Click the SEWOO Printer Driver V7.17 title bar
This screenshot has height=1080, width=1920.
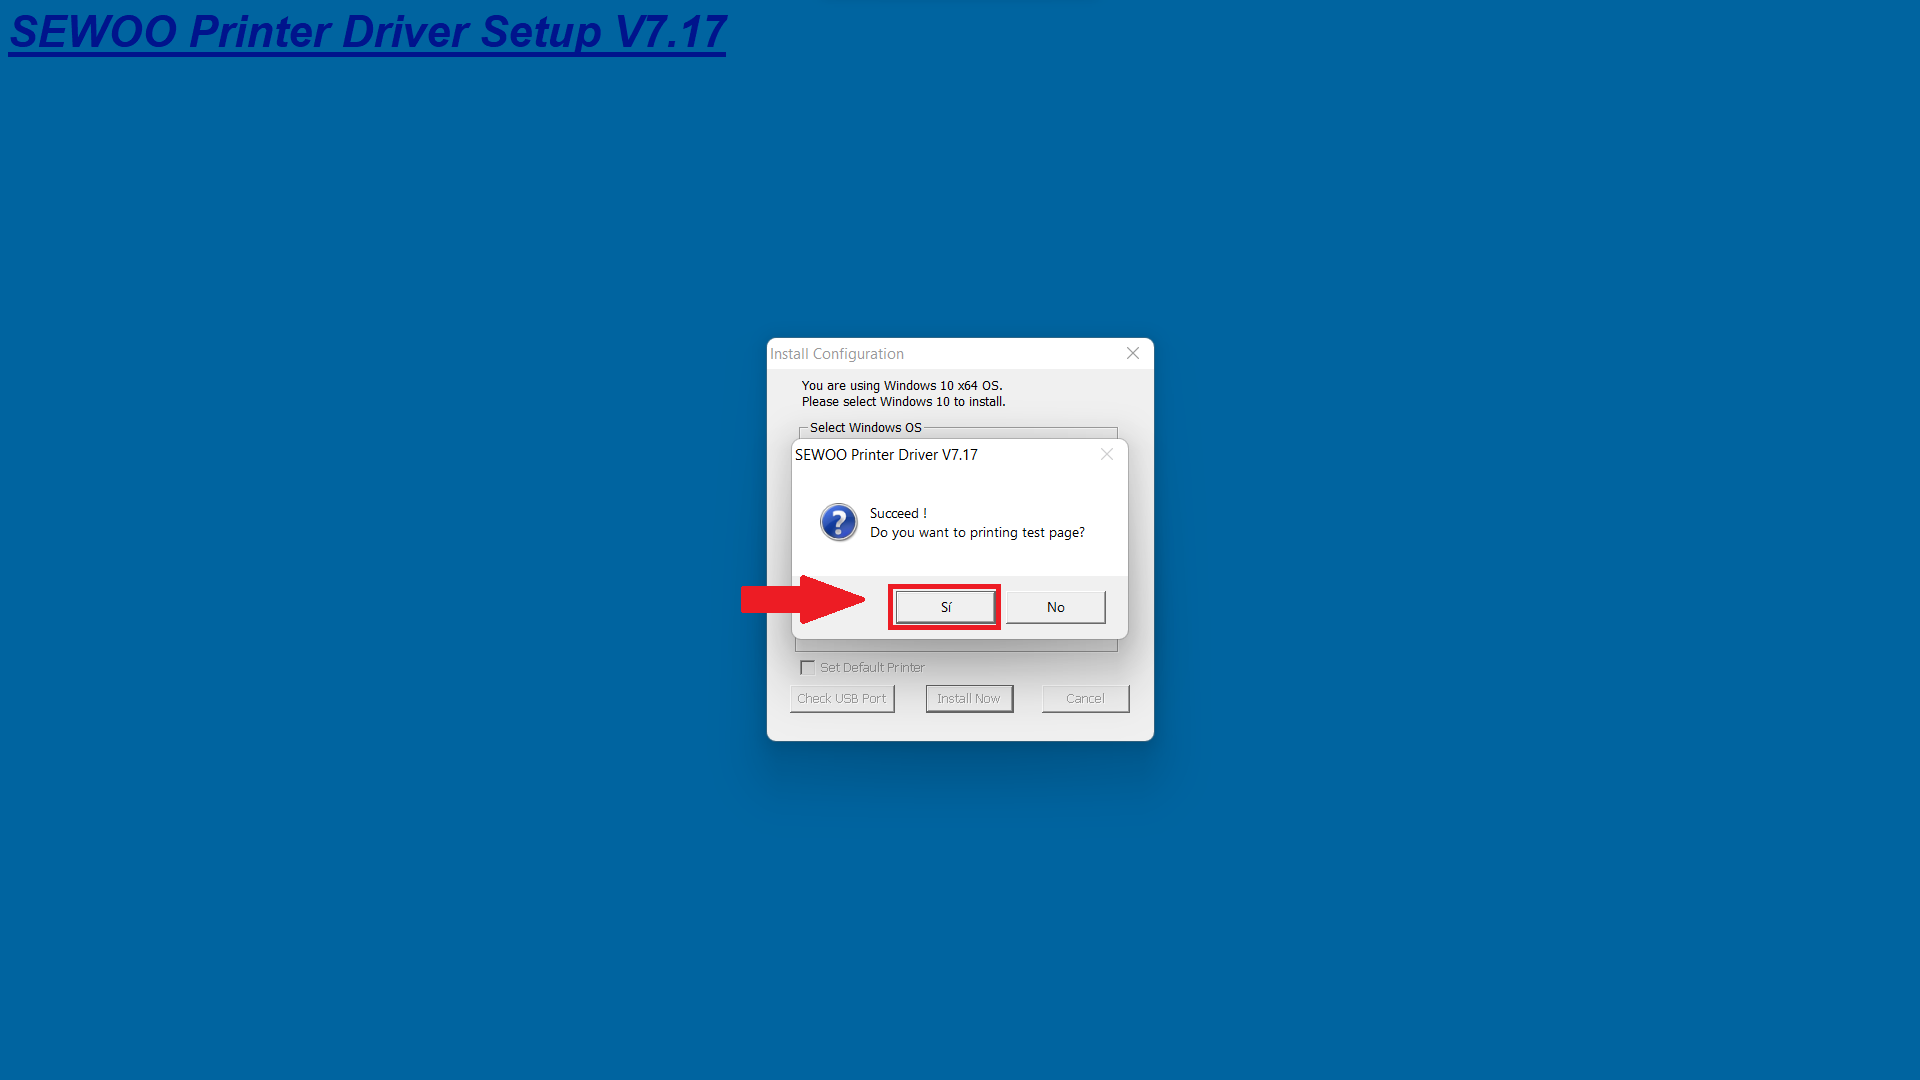tap(940, 455)
